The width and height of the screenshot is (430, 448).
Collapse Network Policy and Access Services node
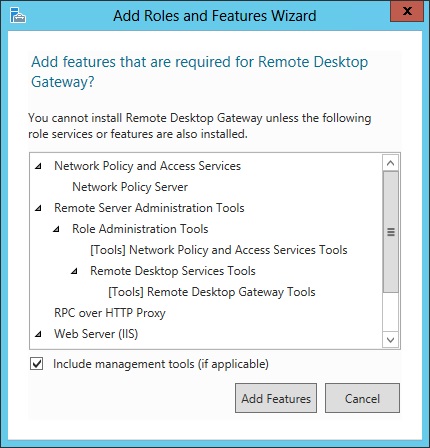coord(39,166)
